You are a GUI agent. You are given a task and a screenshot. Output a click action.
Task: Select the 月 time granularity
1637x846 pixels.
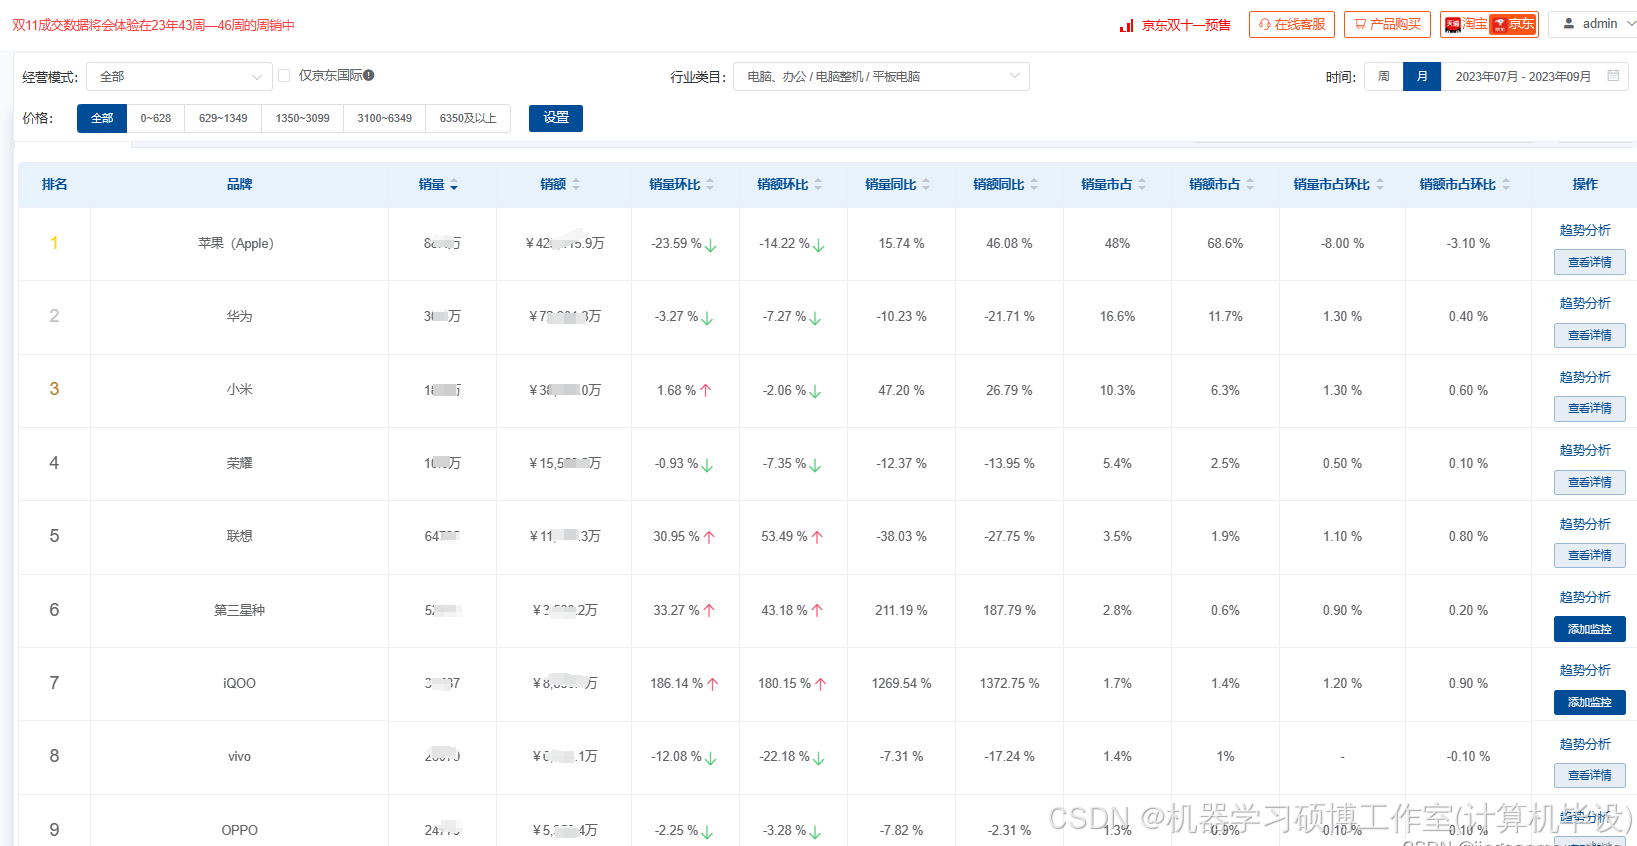point(1422,77)
